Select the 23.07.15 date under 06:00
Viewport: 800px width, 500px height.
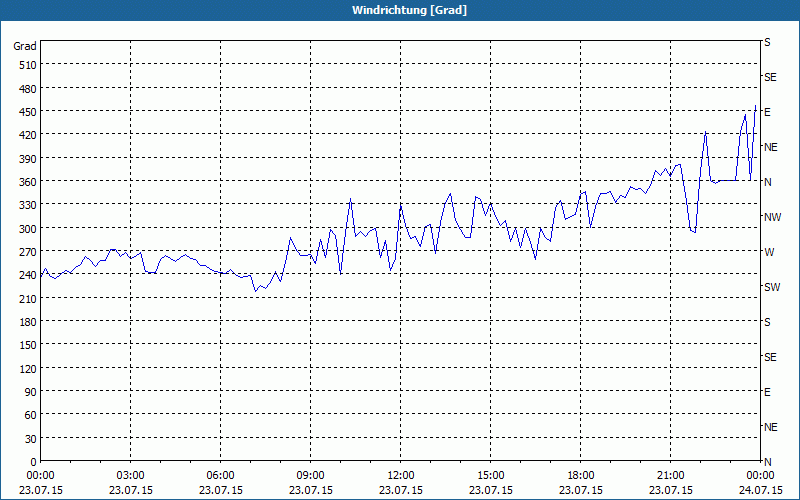(x=220, y=490)
